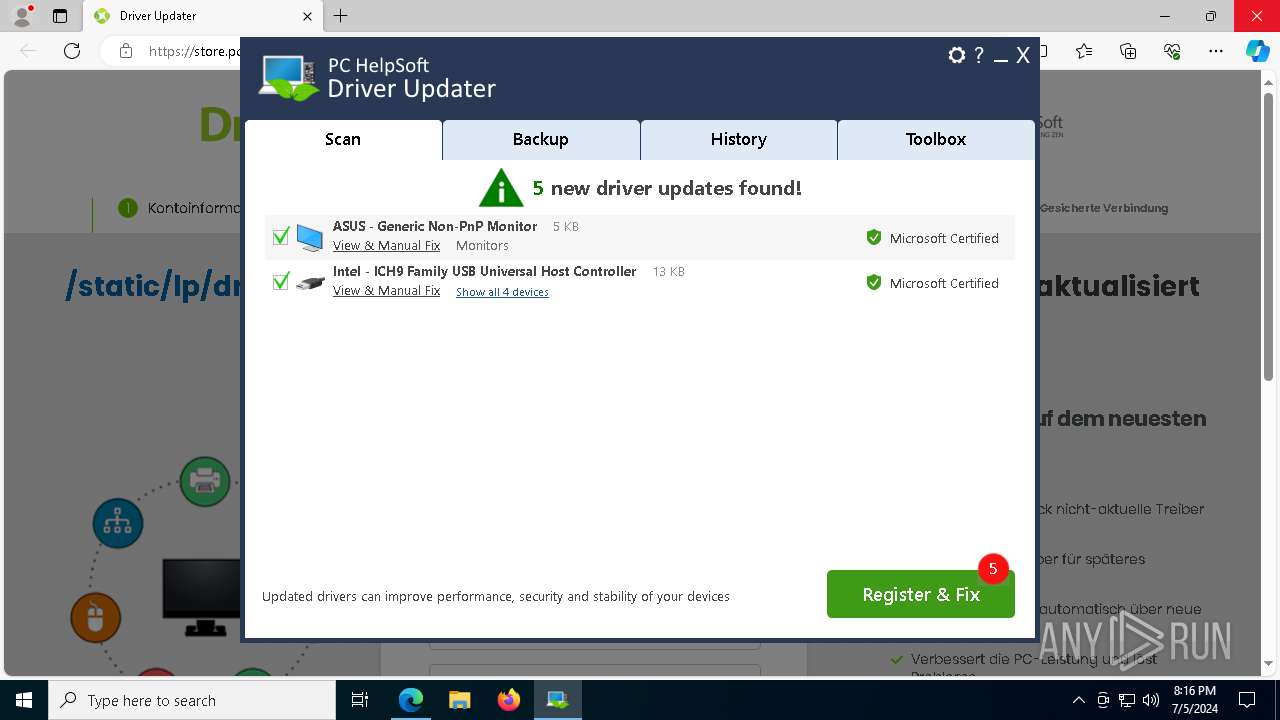Open a new browser tab
This screenshot has height=720, width=1280.
point(341,16)
